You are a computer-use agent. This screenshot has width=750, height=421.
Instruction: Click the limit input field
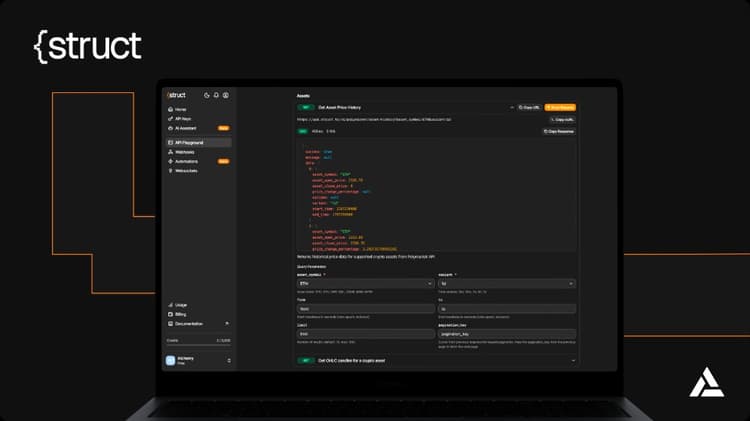tap(365, 334)
